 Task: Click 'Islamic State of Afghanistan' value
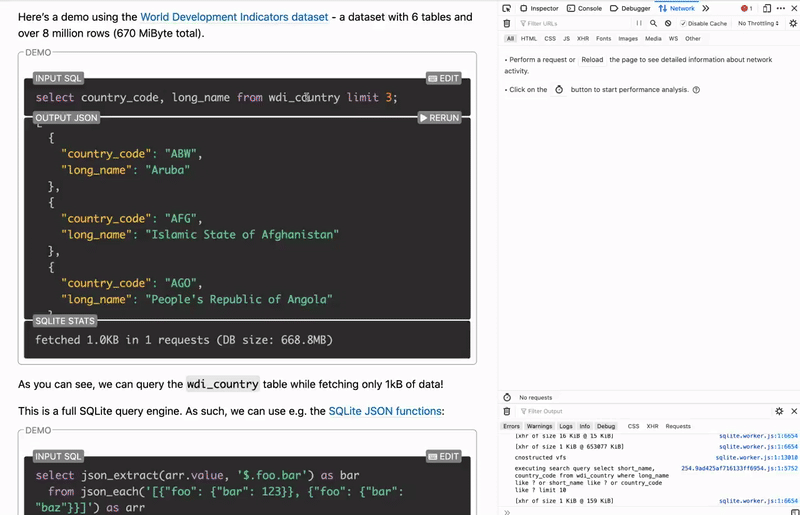[242, 235]
